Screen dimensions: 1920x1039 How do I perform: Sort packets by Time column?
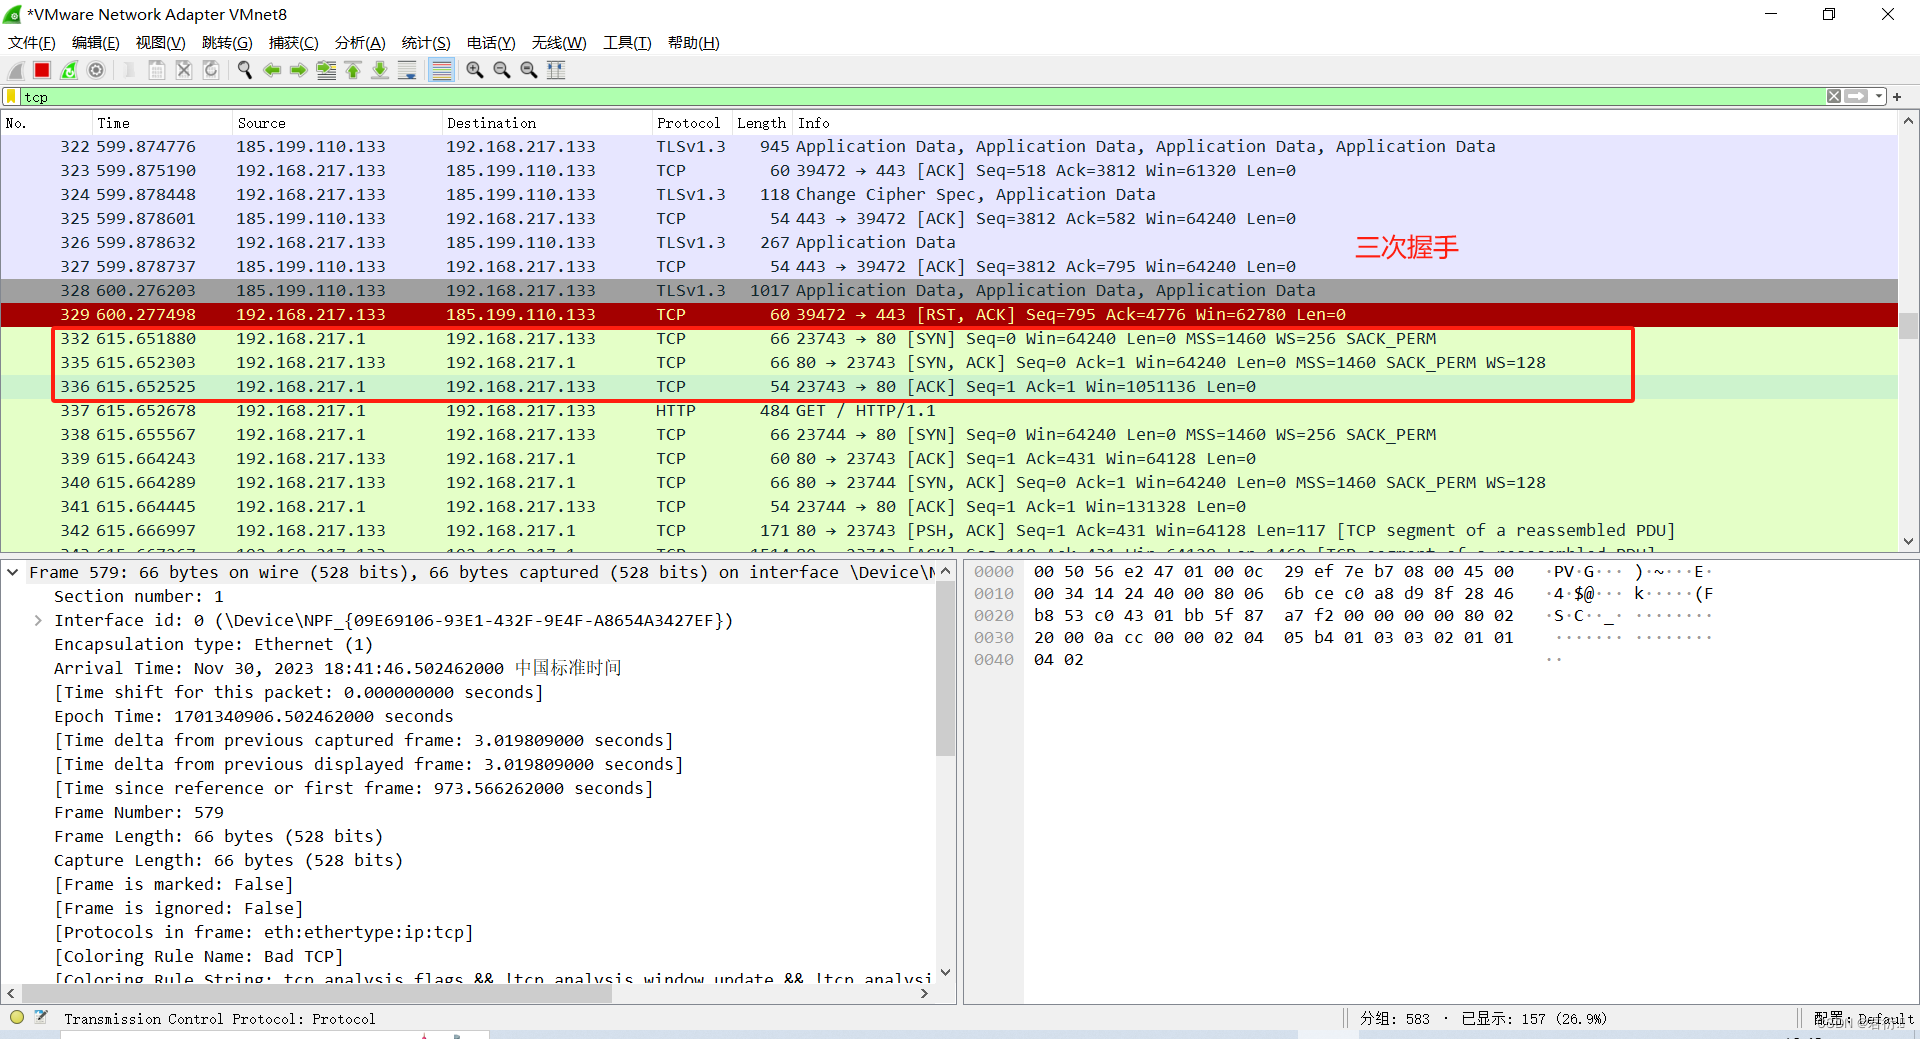click(x=162, y=123)
